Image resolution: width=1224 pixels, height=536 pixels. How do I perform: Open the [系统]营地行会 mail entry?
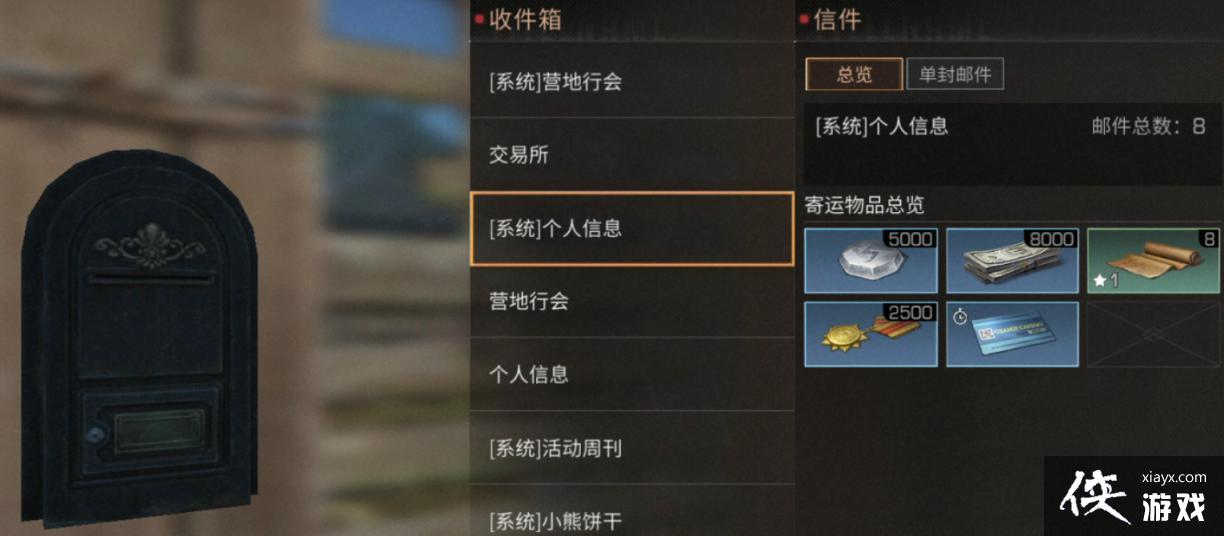point(632,82)
